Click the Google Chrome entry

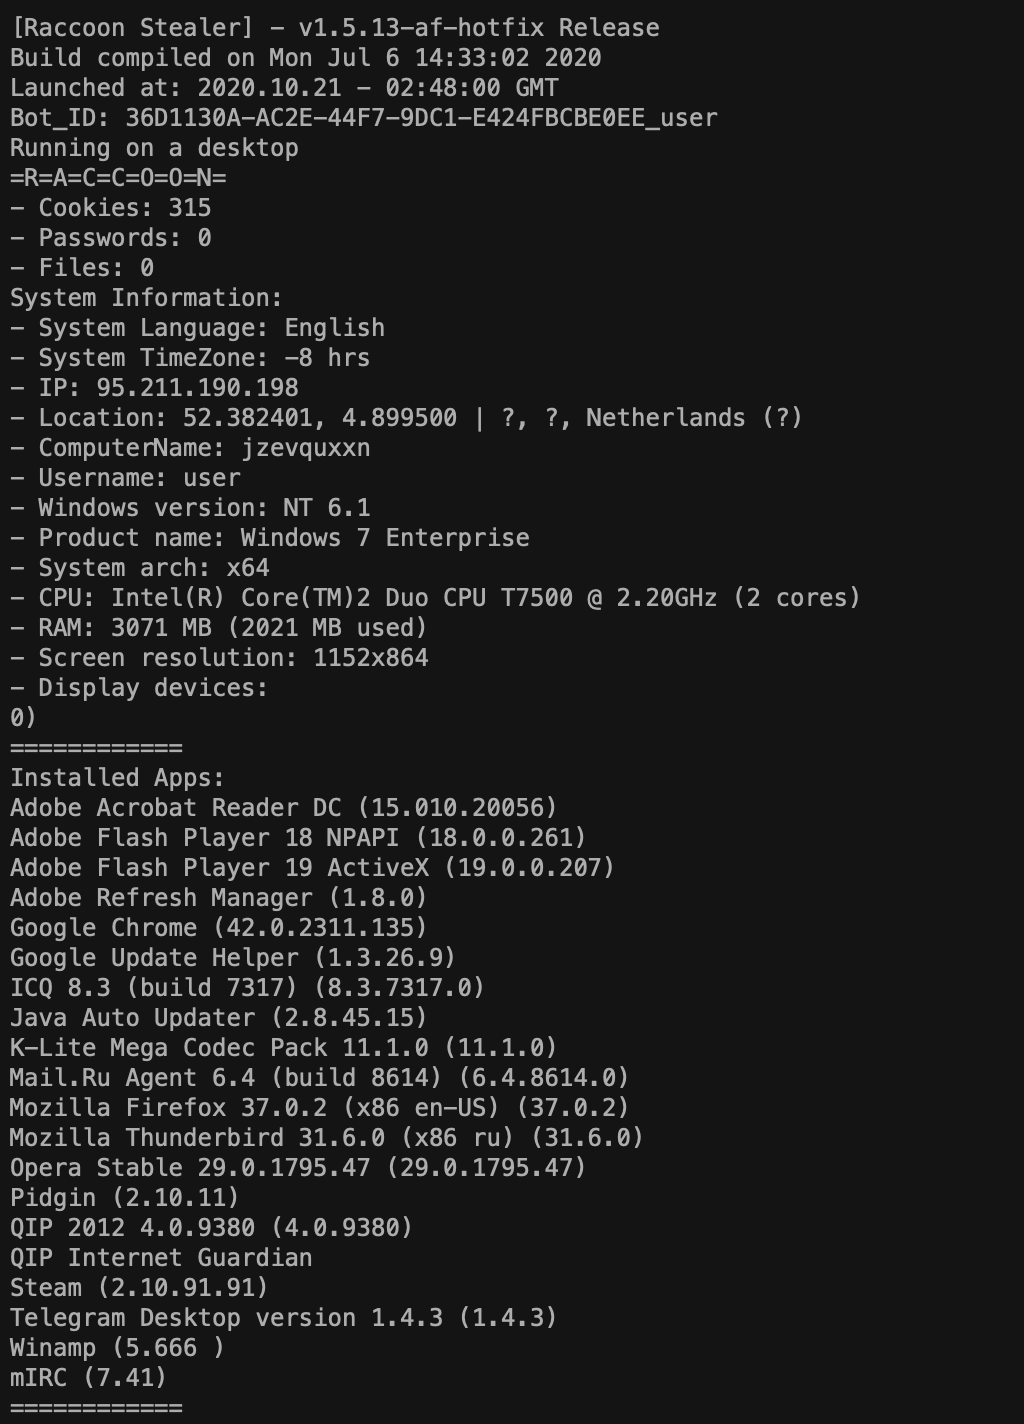(x=218, y=928)
